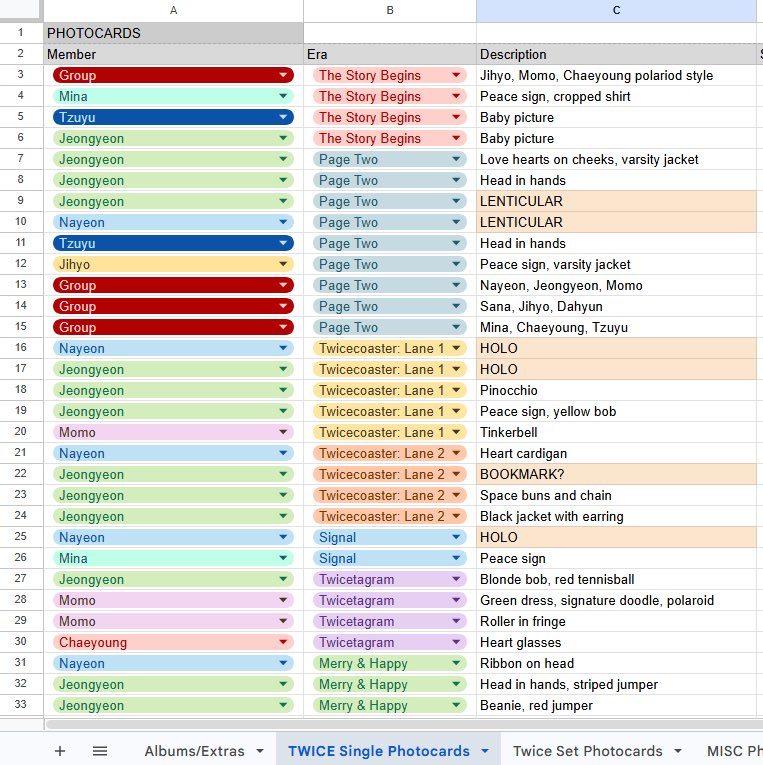Select cell 'Peace sign, cropped shirt'
763x765 pixels.
(616, 96)
